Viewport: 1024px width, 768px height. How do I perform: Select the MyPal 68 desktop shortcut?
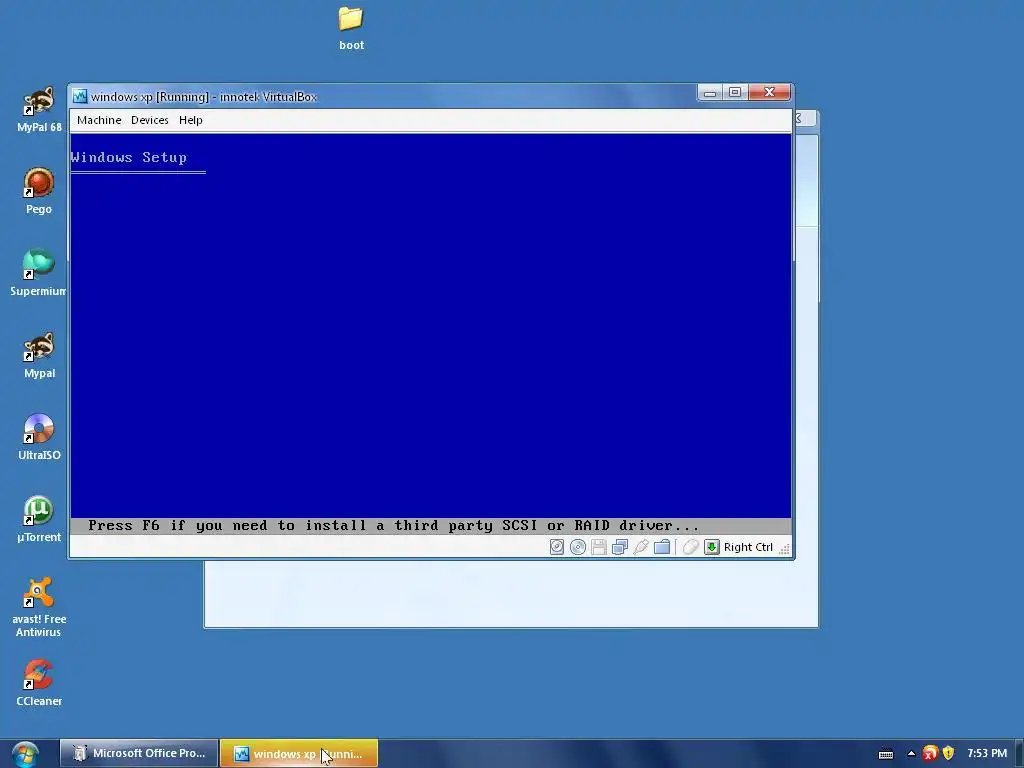(x=39, y=110)
